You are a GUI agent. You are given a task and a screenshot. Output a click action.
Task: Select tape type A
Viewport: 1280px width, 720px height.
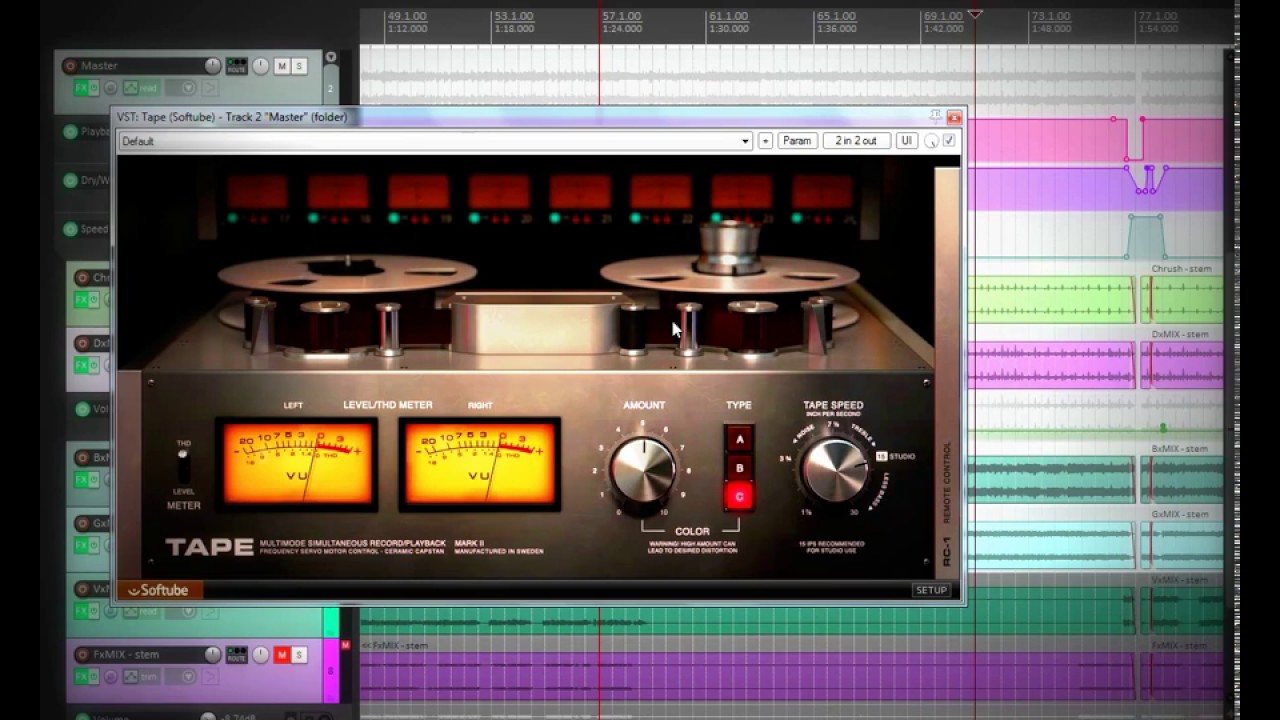(740, 439)
